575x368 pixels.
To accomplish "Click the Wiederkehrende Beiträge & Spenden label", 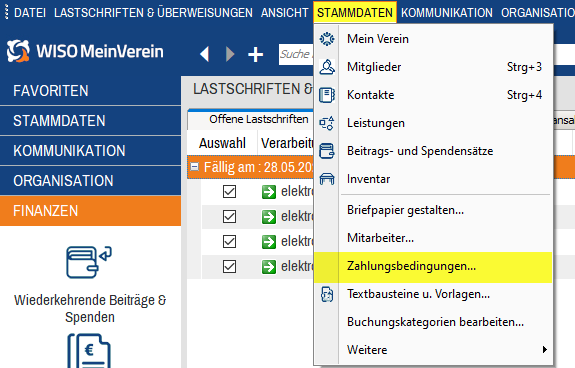I will 90,309.
